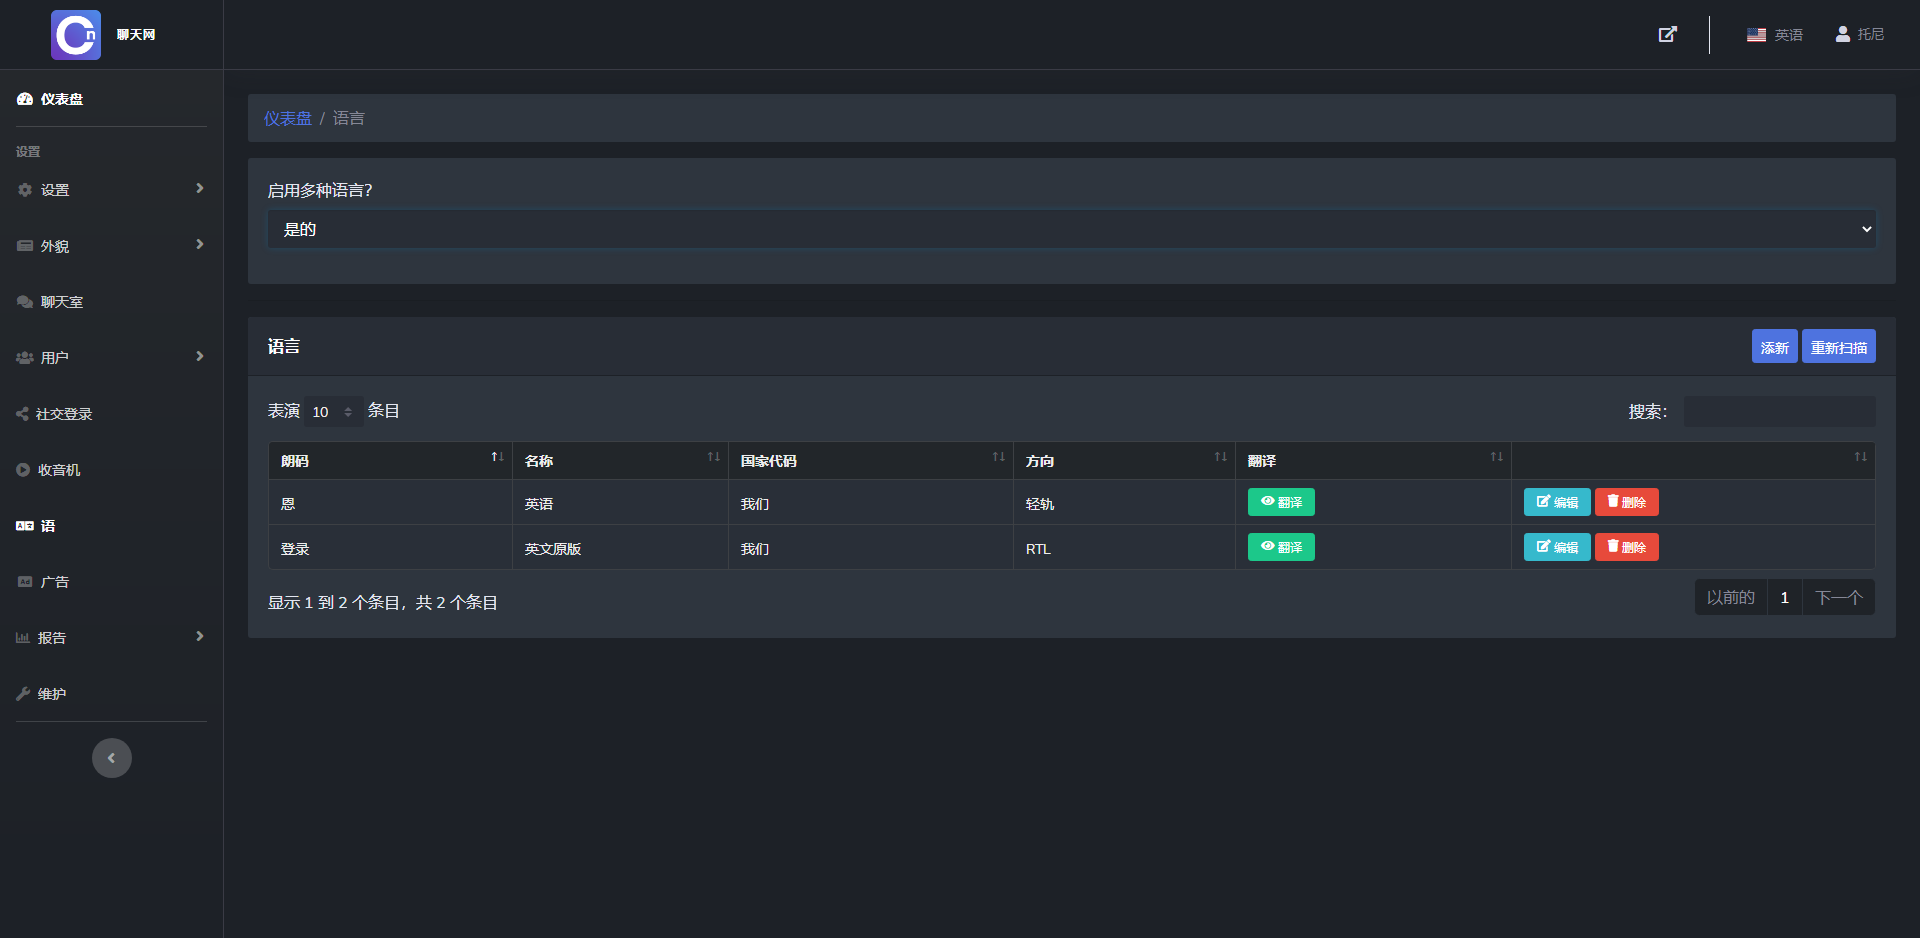Open the 启用多种语言 dropdown

(1071, 229)
